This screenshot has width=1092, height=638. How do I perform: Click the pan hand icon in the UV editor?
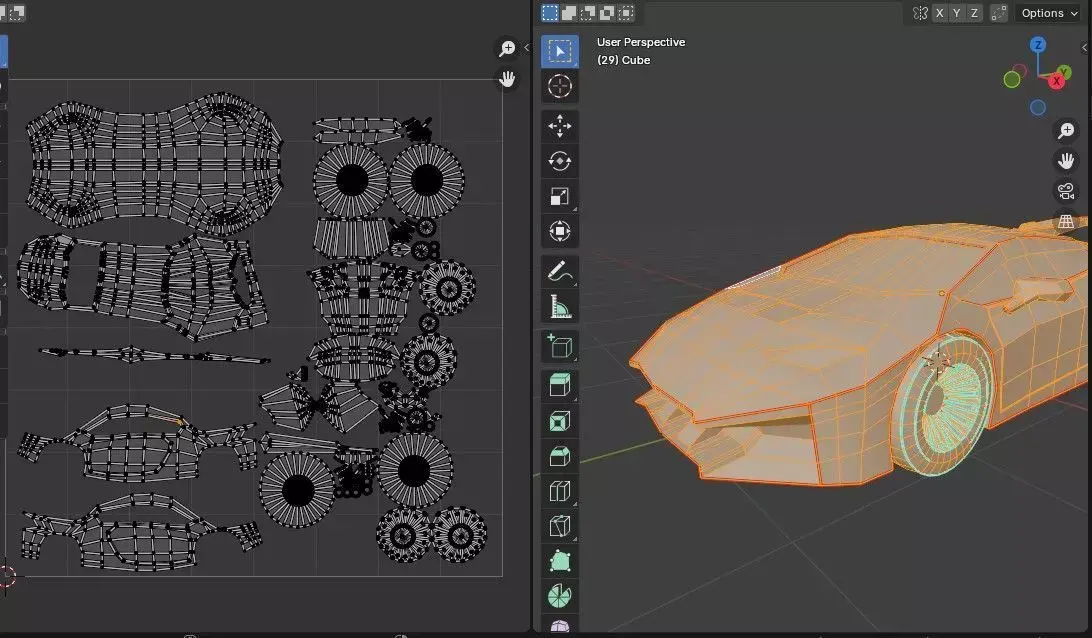pos(507,79)
